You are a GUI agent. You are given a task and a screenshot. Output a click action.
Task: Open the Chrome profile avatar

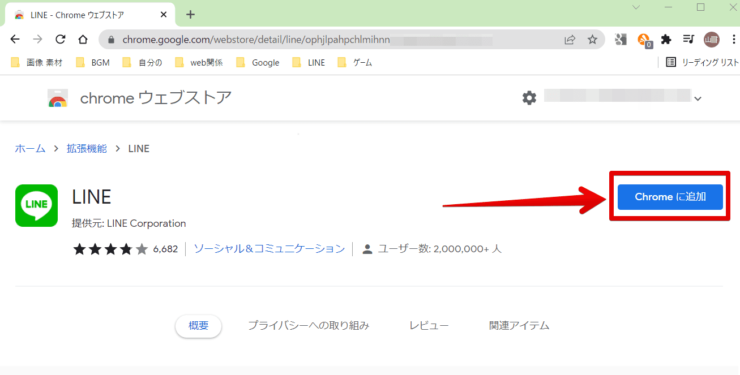(712, 40)
